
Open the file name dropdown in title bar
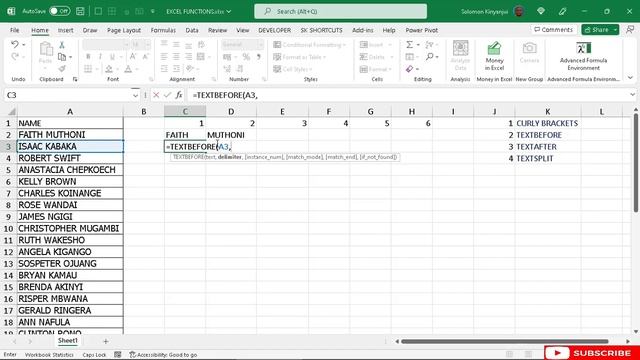coord(229,11)
